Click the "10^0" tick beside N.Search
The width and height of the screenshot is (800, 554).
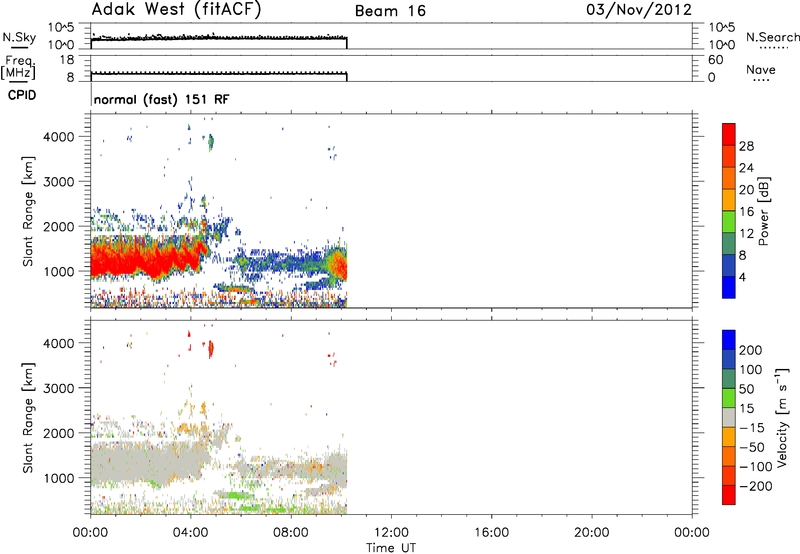pos(722,45)
